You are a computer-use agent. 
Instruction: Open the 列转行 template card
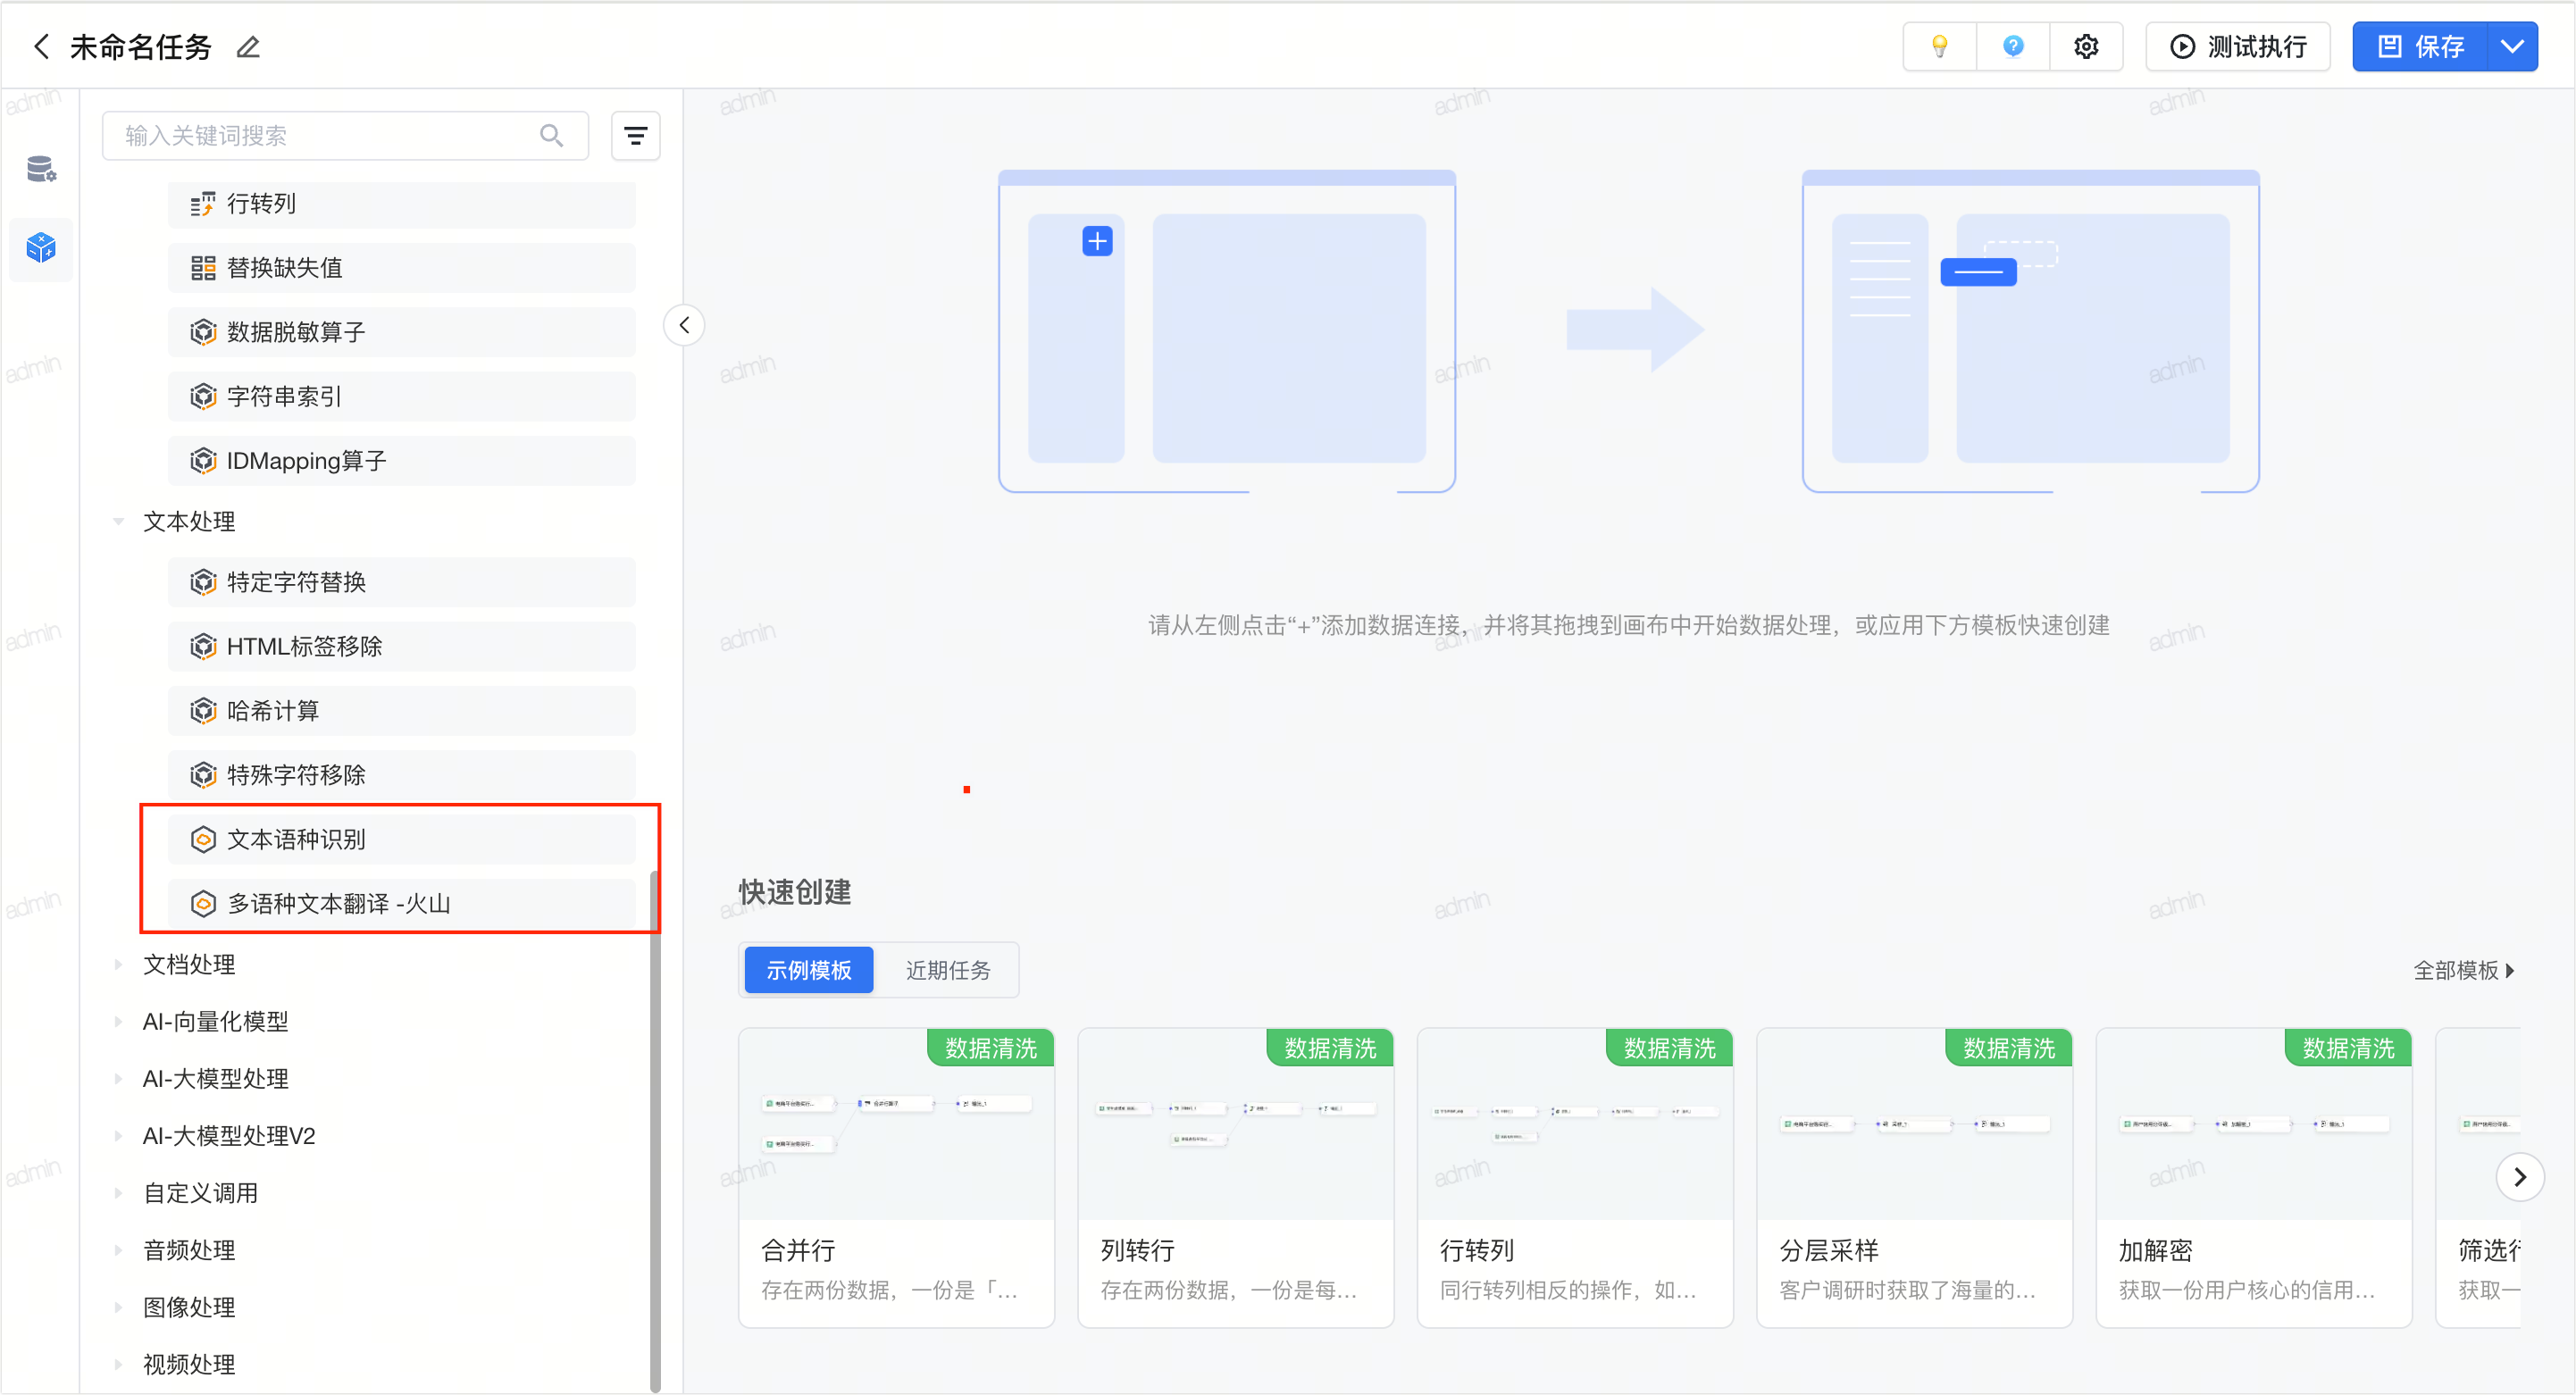point(1235,1177)
